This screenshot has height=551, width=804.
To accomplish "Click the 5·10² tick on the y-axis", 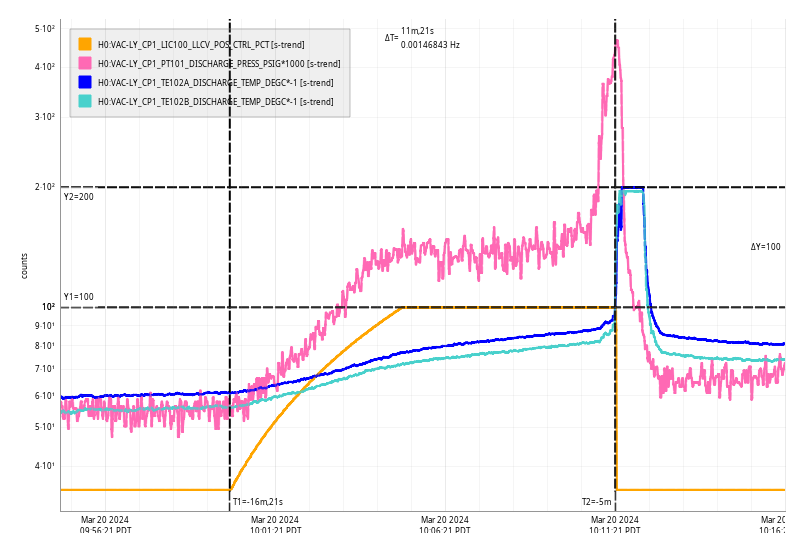I will pyautogui.click(x=44, y=29).
